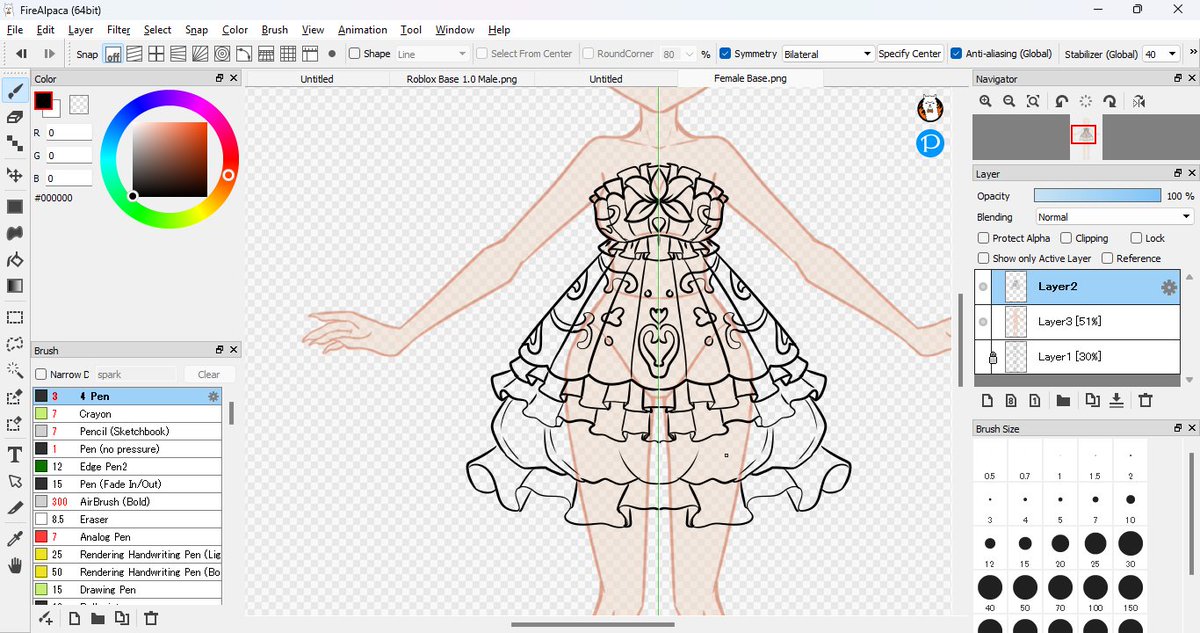Select the Lasso selection tool
Viewport: 1200px width, 633px height.
(15, 344)
